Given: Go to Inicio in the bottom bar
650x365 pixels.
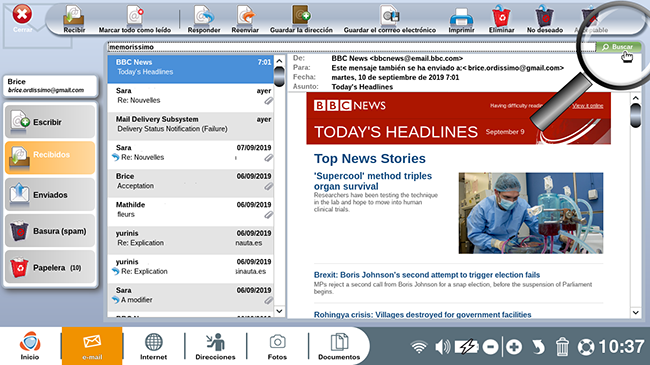Looking at the screenshot, I should (30, 346).
